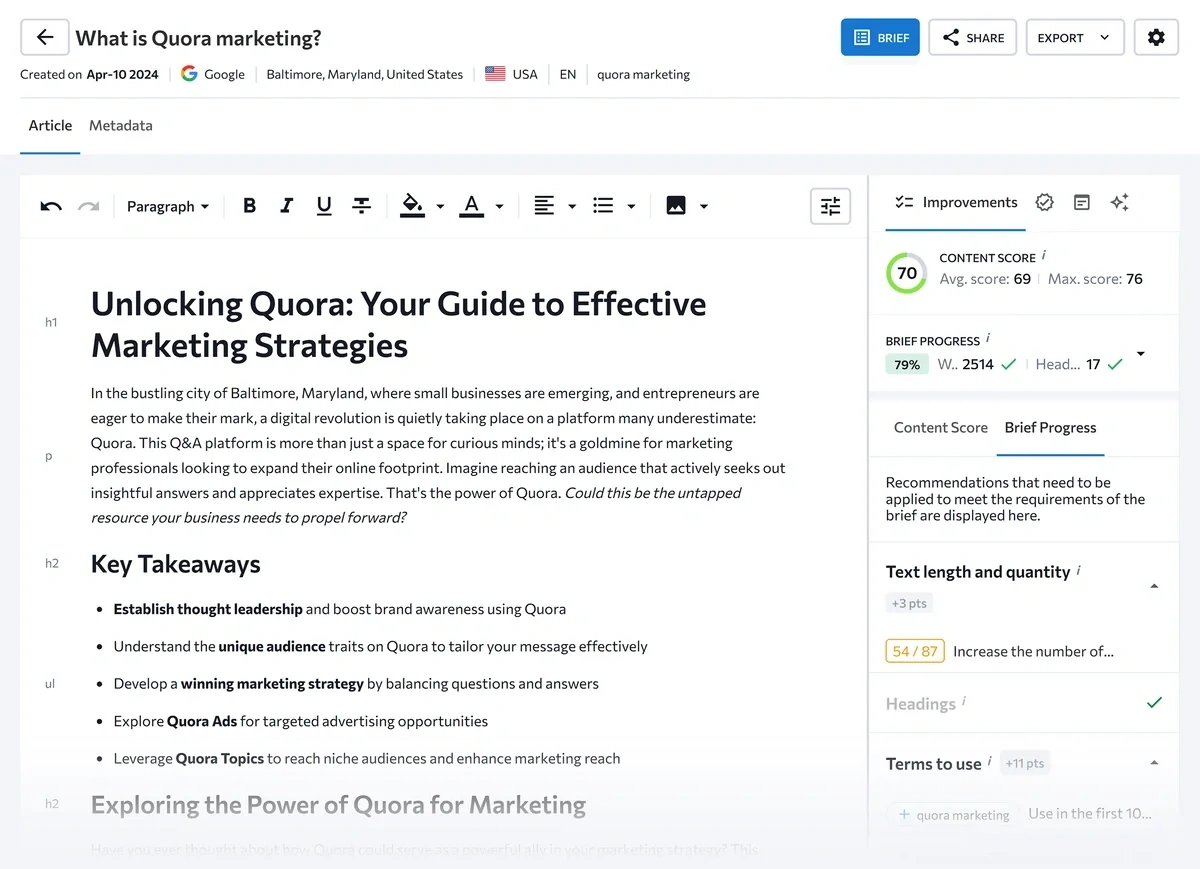Collapse the Text length and quantity section
Screen dimensions: 1200x869
pos(1154,586)
